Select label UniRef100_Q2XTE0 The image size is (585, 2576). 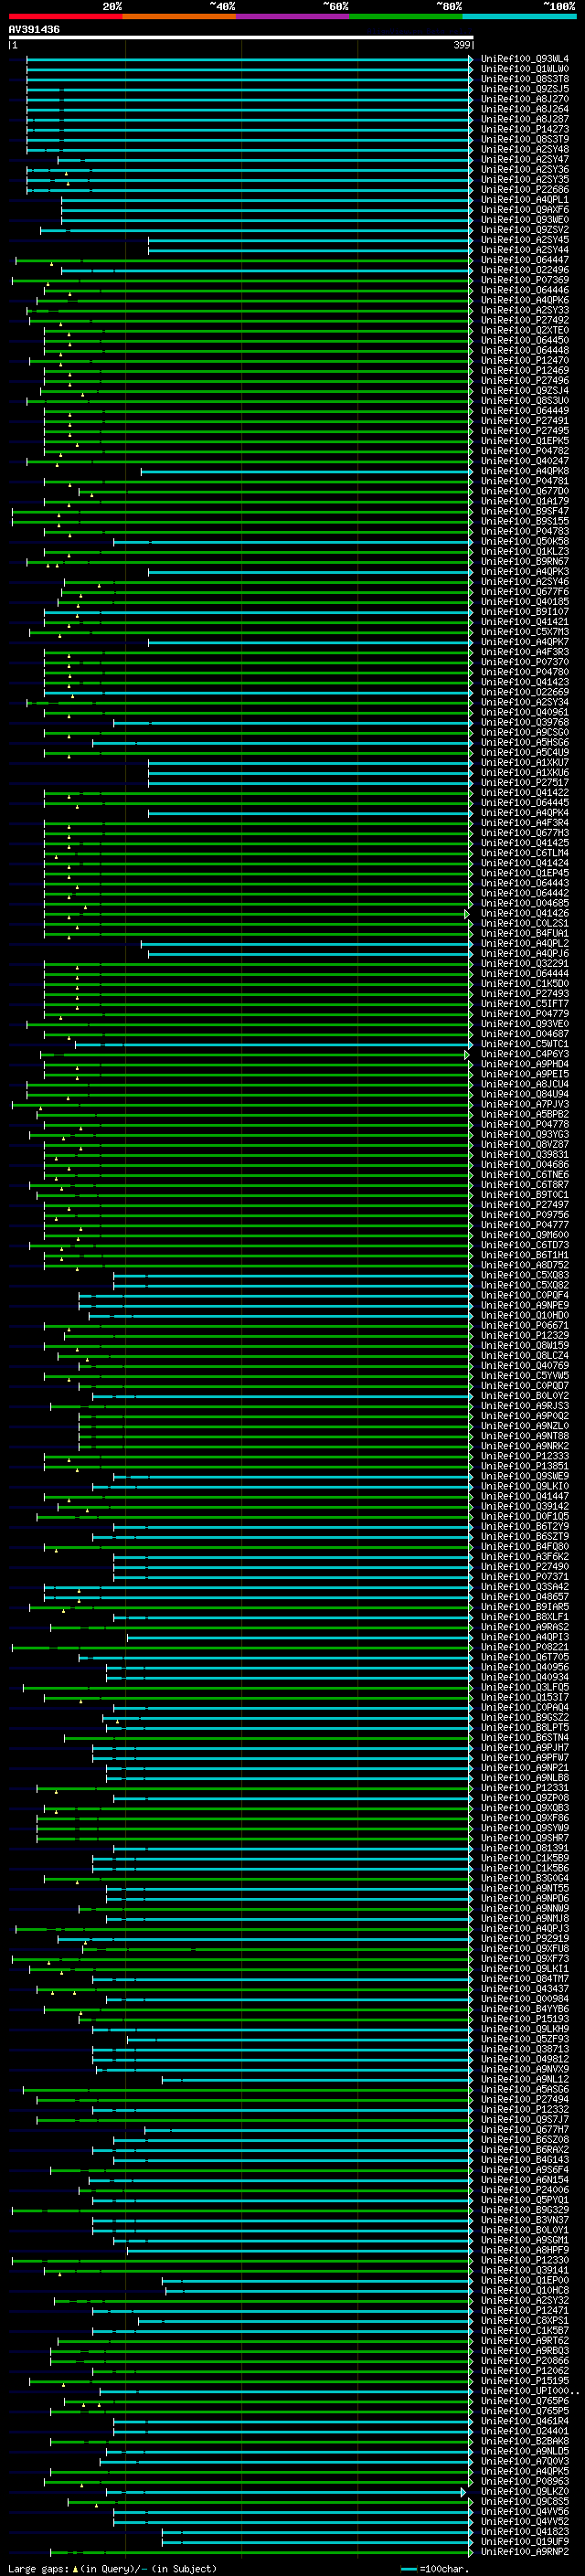(525, 330)
